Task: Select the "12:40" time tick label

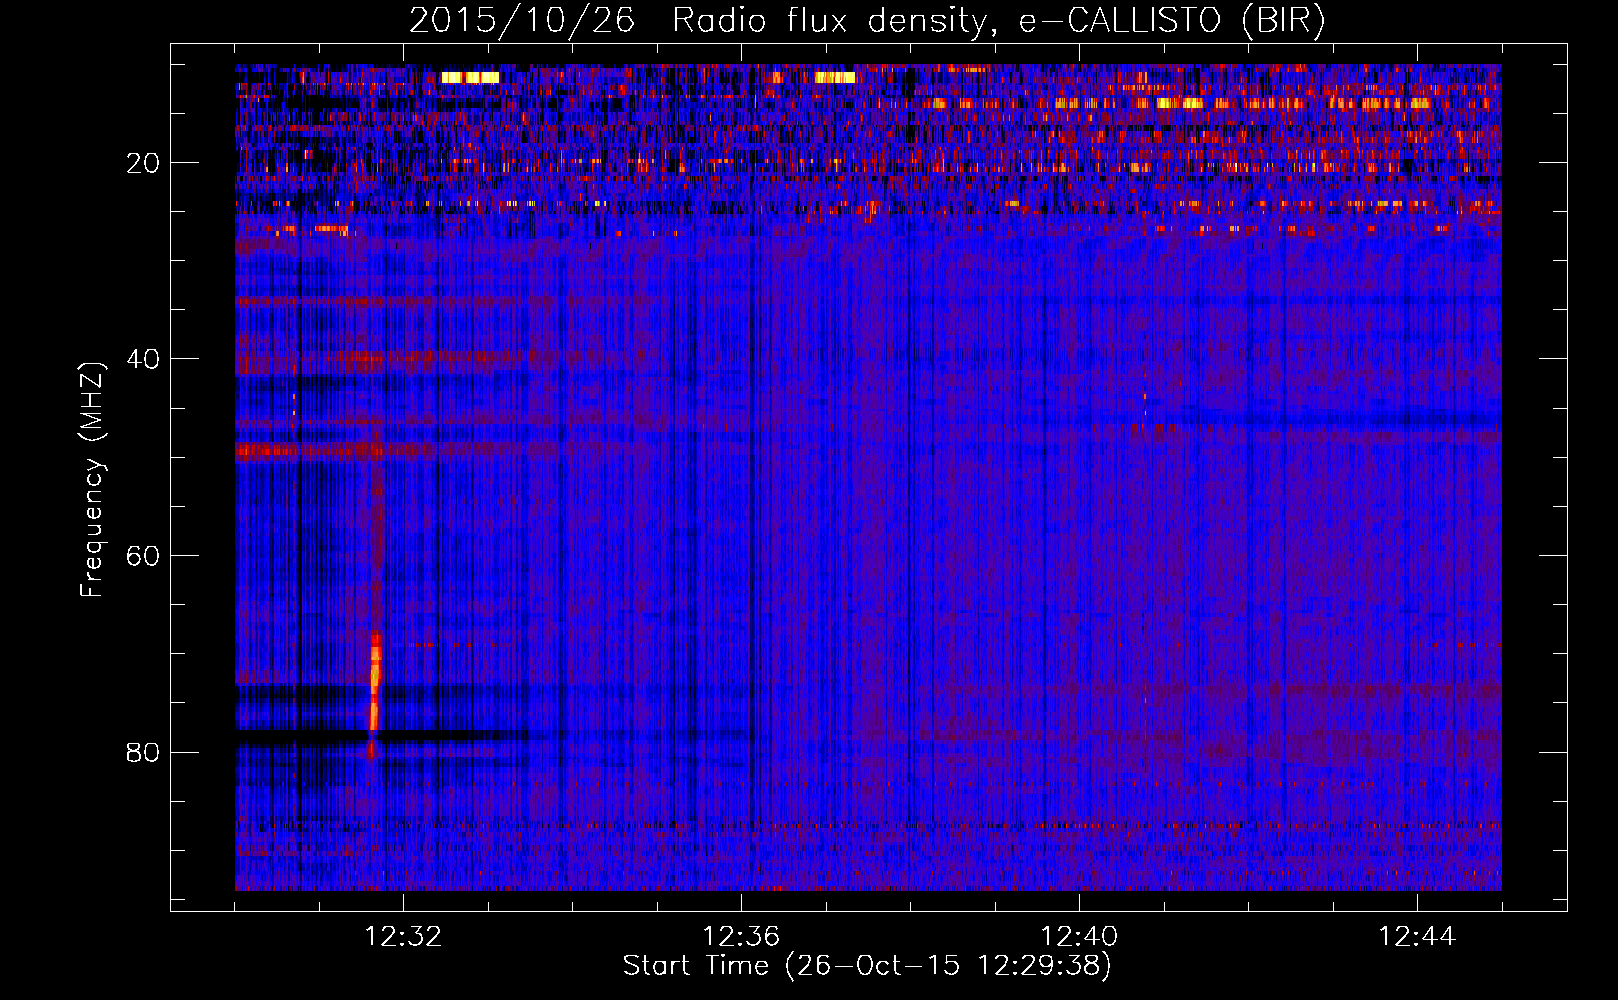Action: coord(1079,936)
